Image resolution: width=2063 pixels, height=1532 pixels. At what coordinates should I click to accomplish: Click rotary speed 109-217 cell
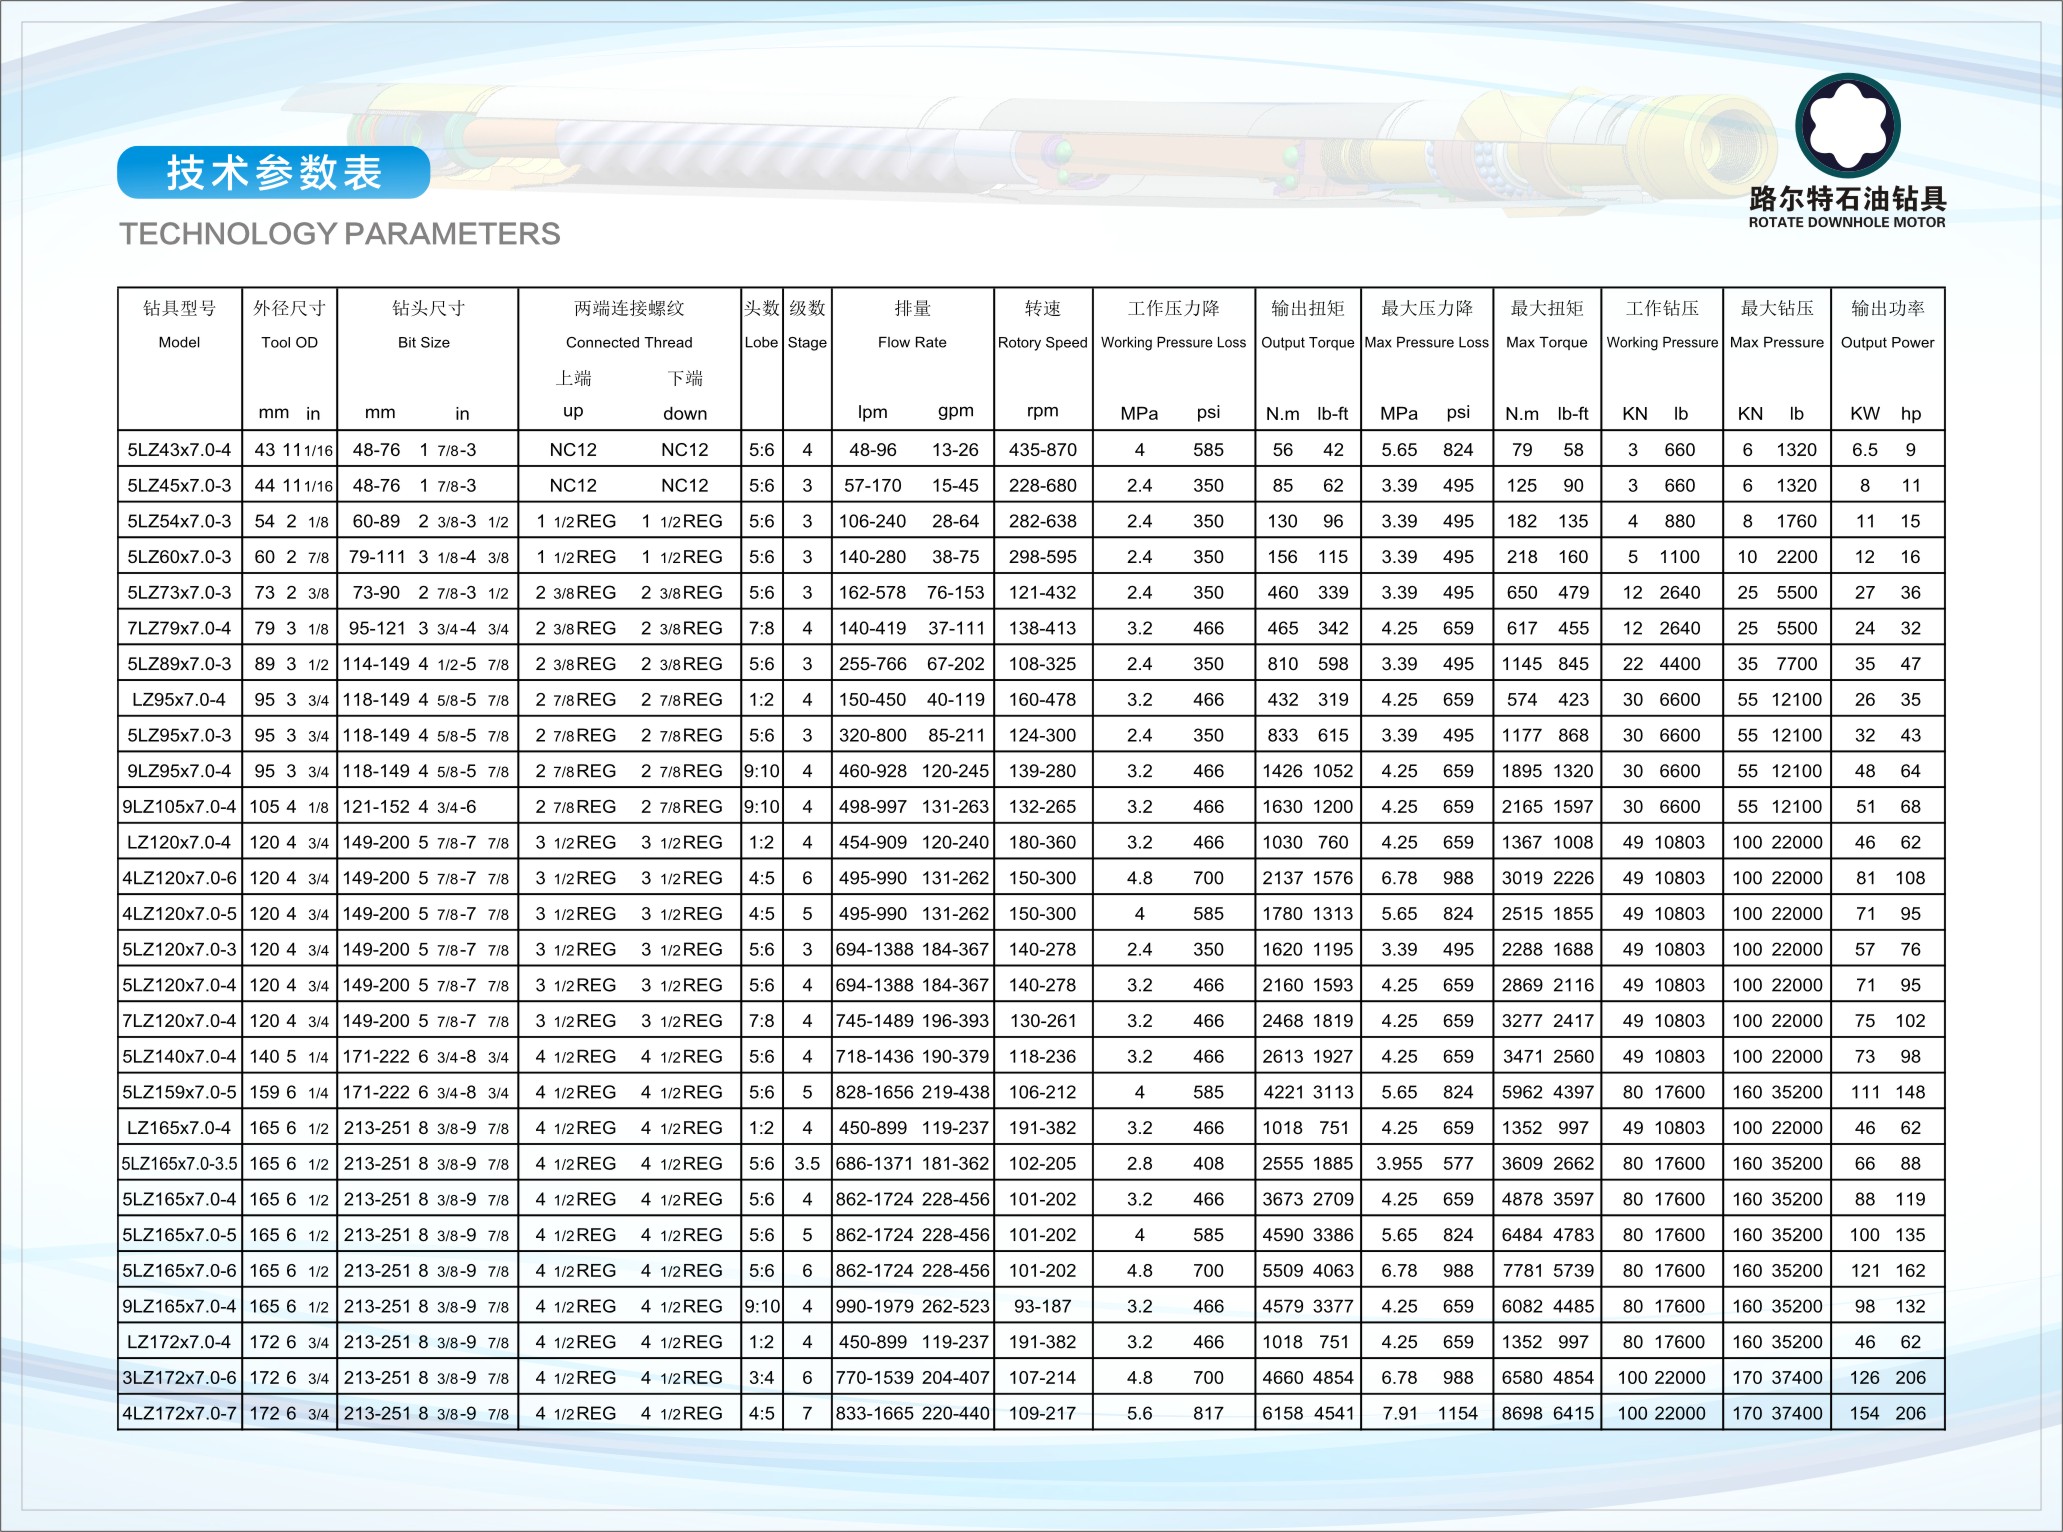(x=1043, y=1414)
